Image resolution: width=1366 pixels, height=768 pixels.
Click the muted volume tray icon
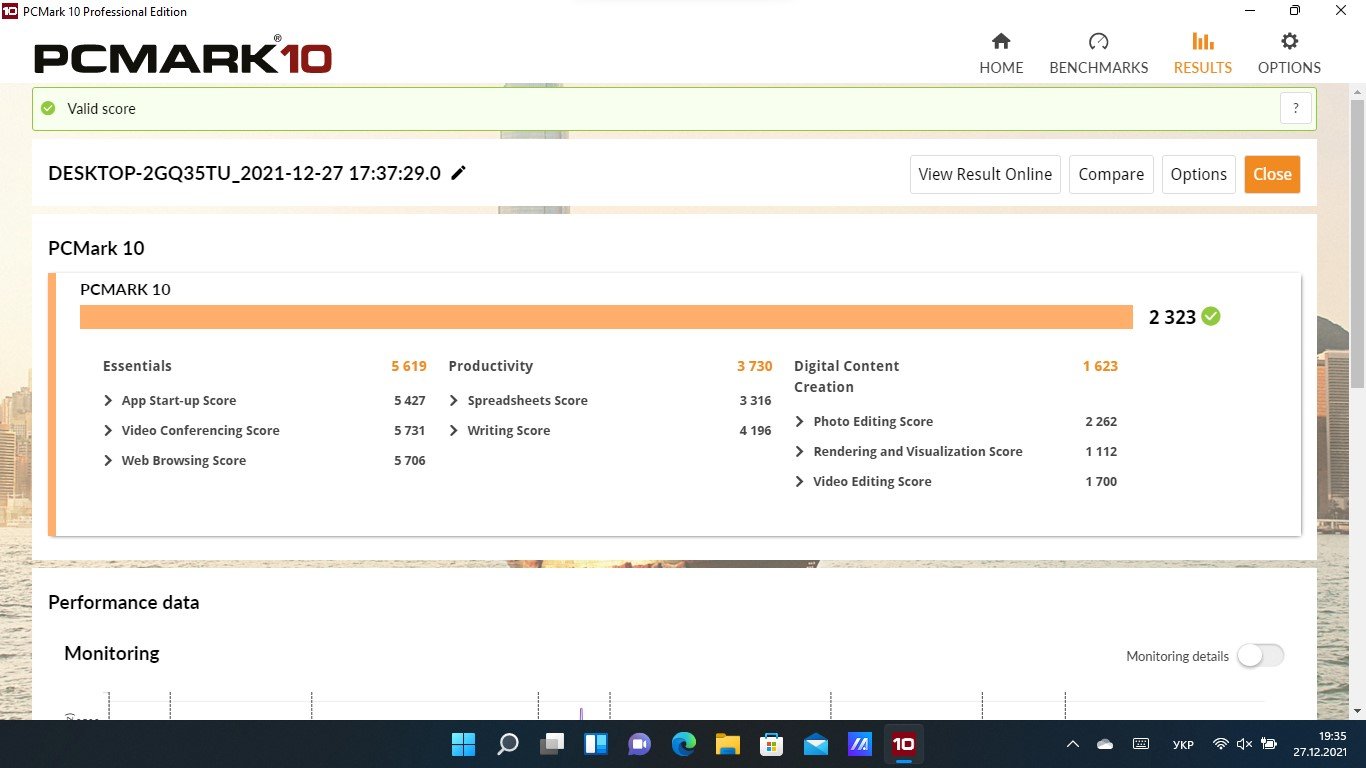(1245, 744)
